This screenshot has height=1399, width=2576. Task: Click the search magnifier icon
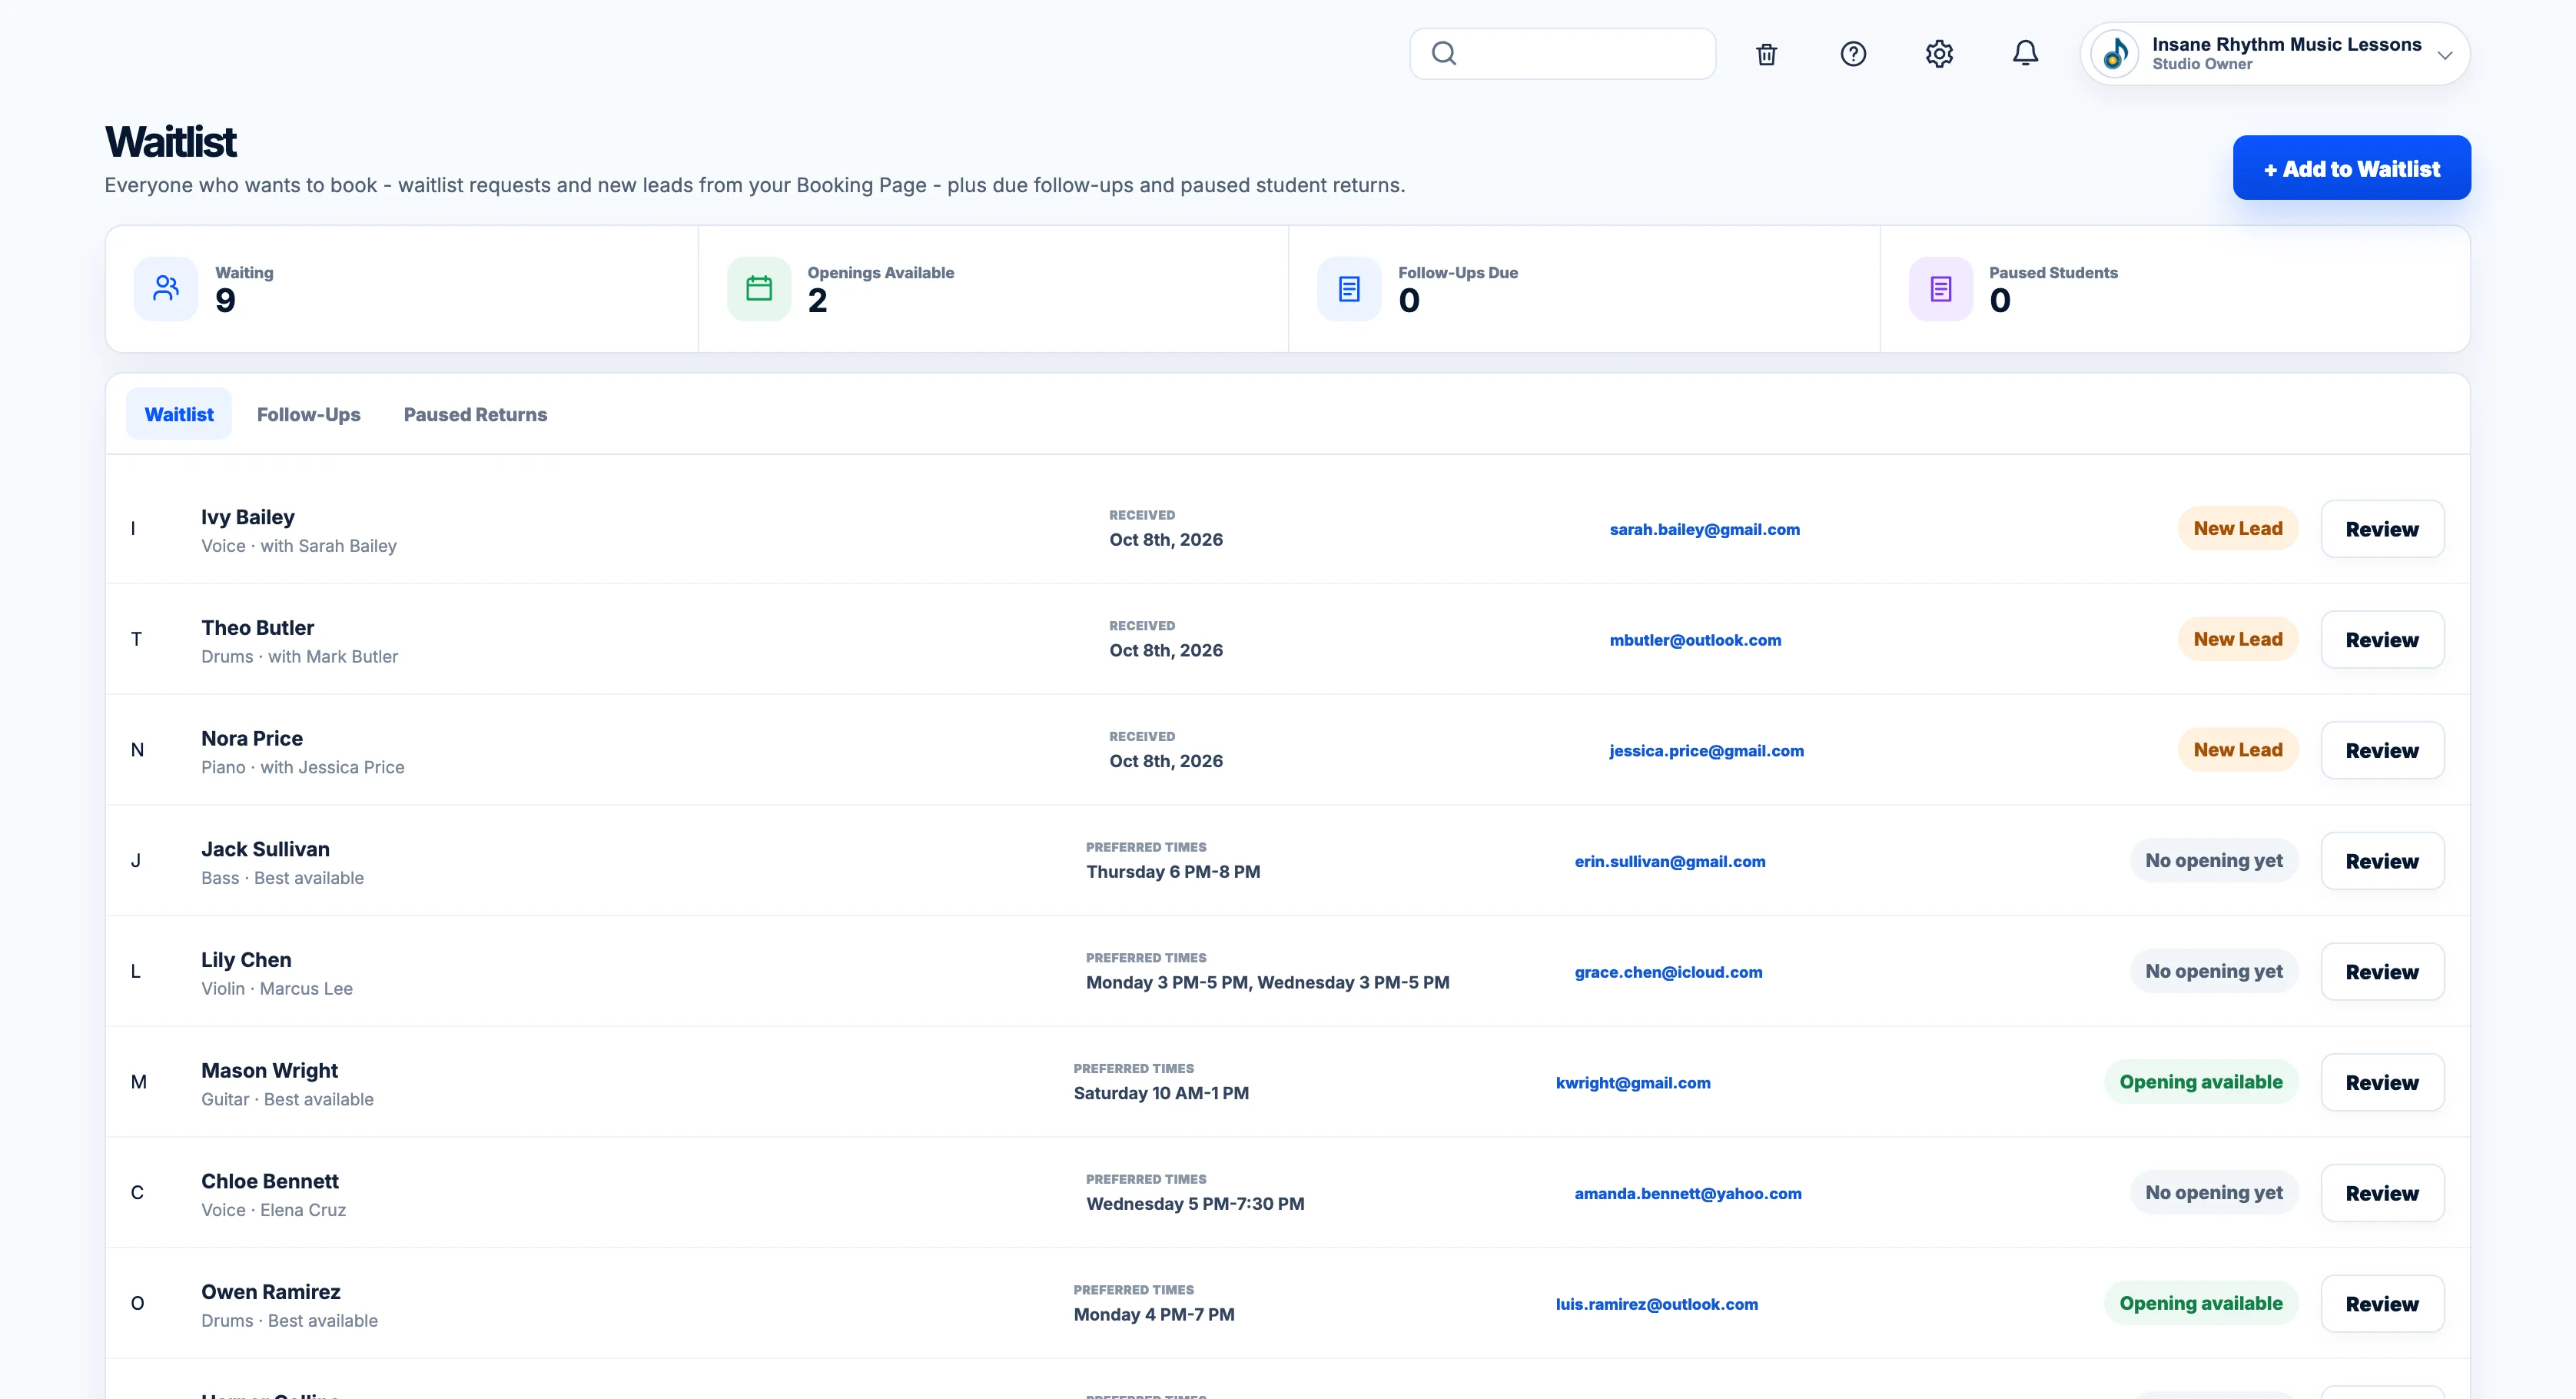(x=1444, y=54)
